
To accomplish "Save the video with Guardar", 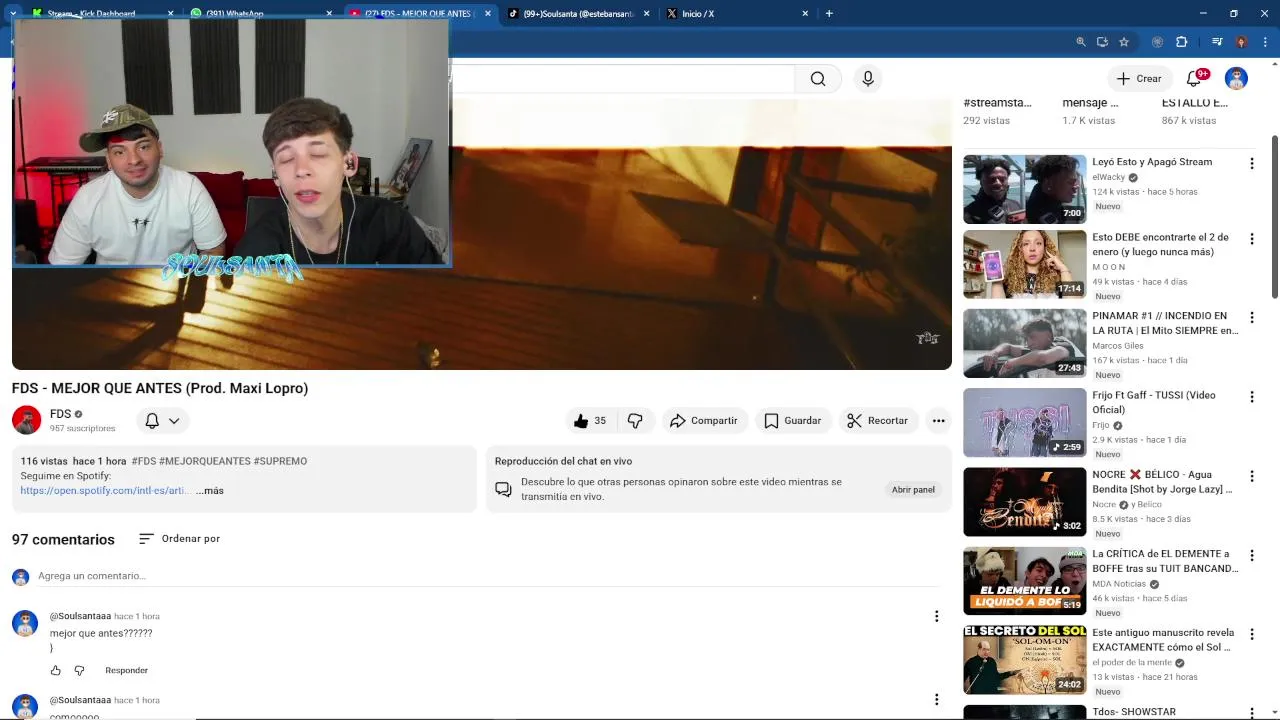I will [x=793, y=421].
